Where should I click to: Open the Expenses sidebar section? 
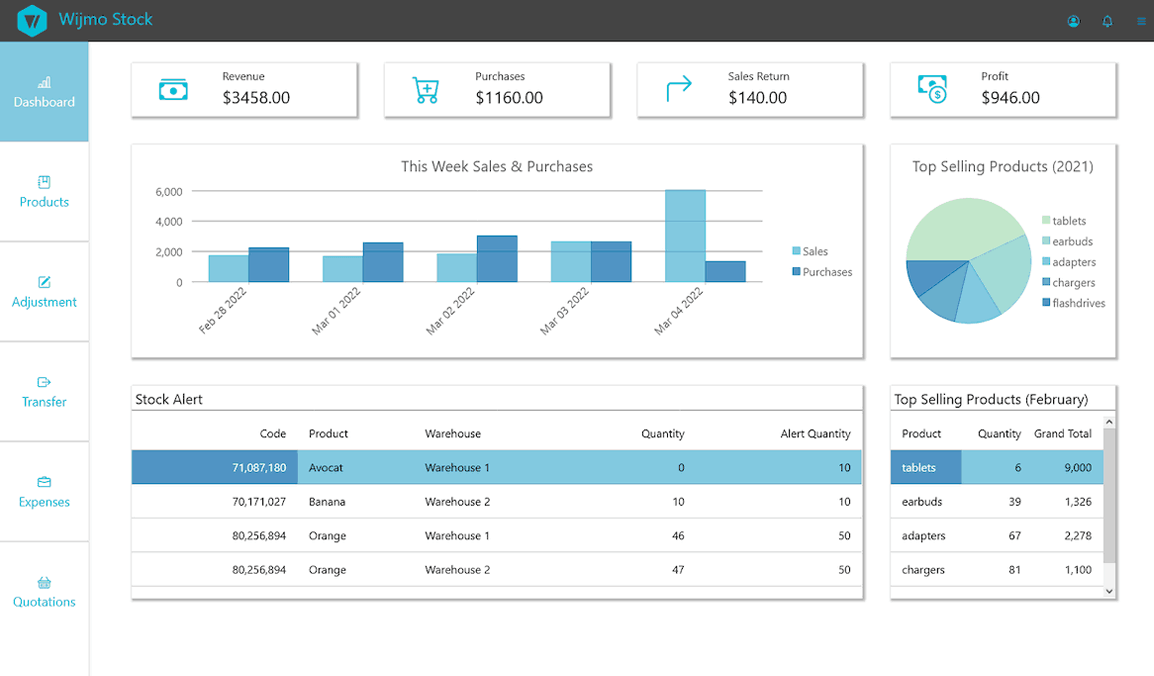pyautogui.click(x=44, y=492)
